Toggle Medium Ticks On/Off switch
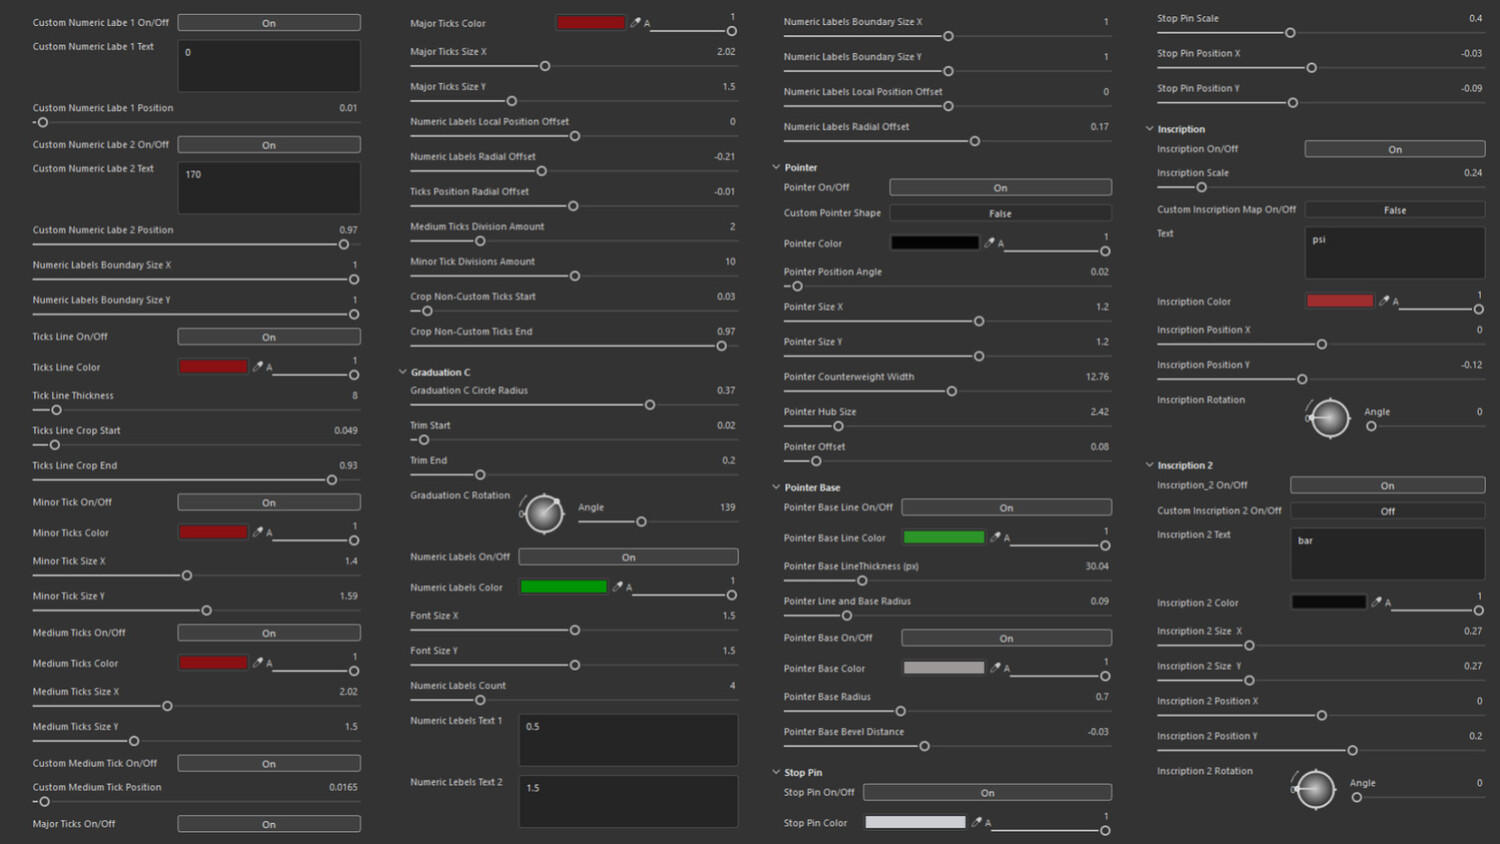Image resolution: width=1500 pixels, height=844 pixels. [269, 632]
